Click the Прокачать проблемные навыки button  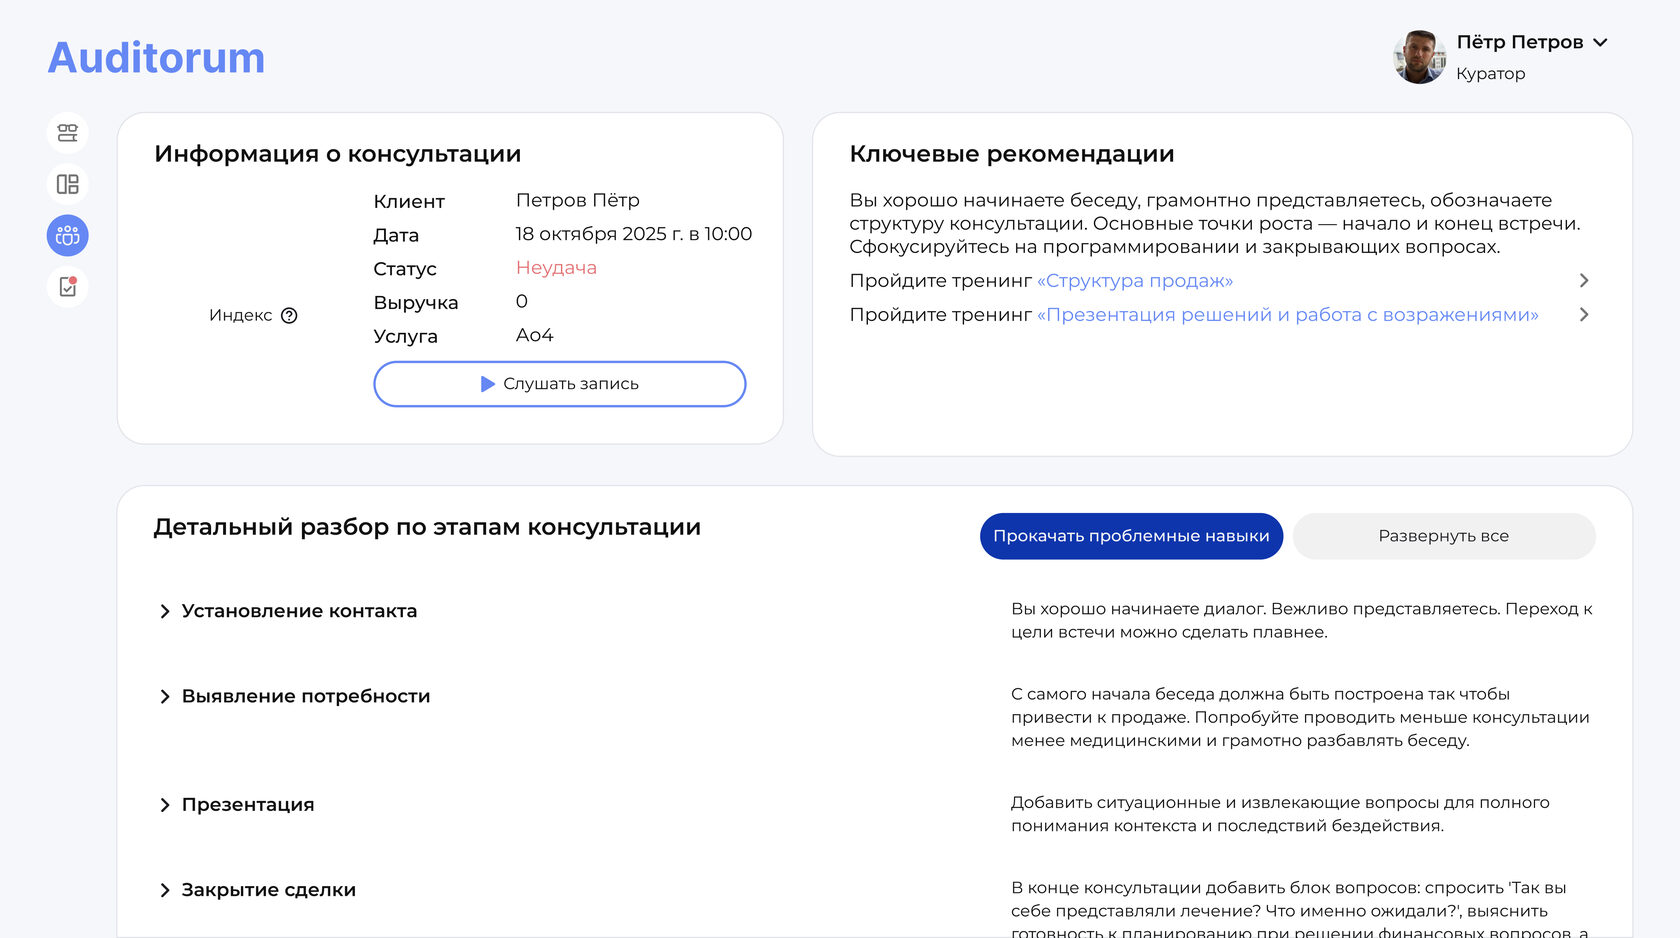point(1130,536)
